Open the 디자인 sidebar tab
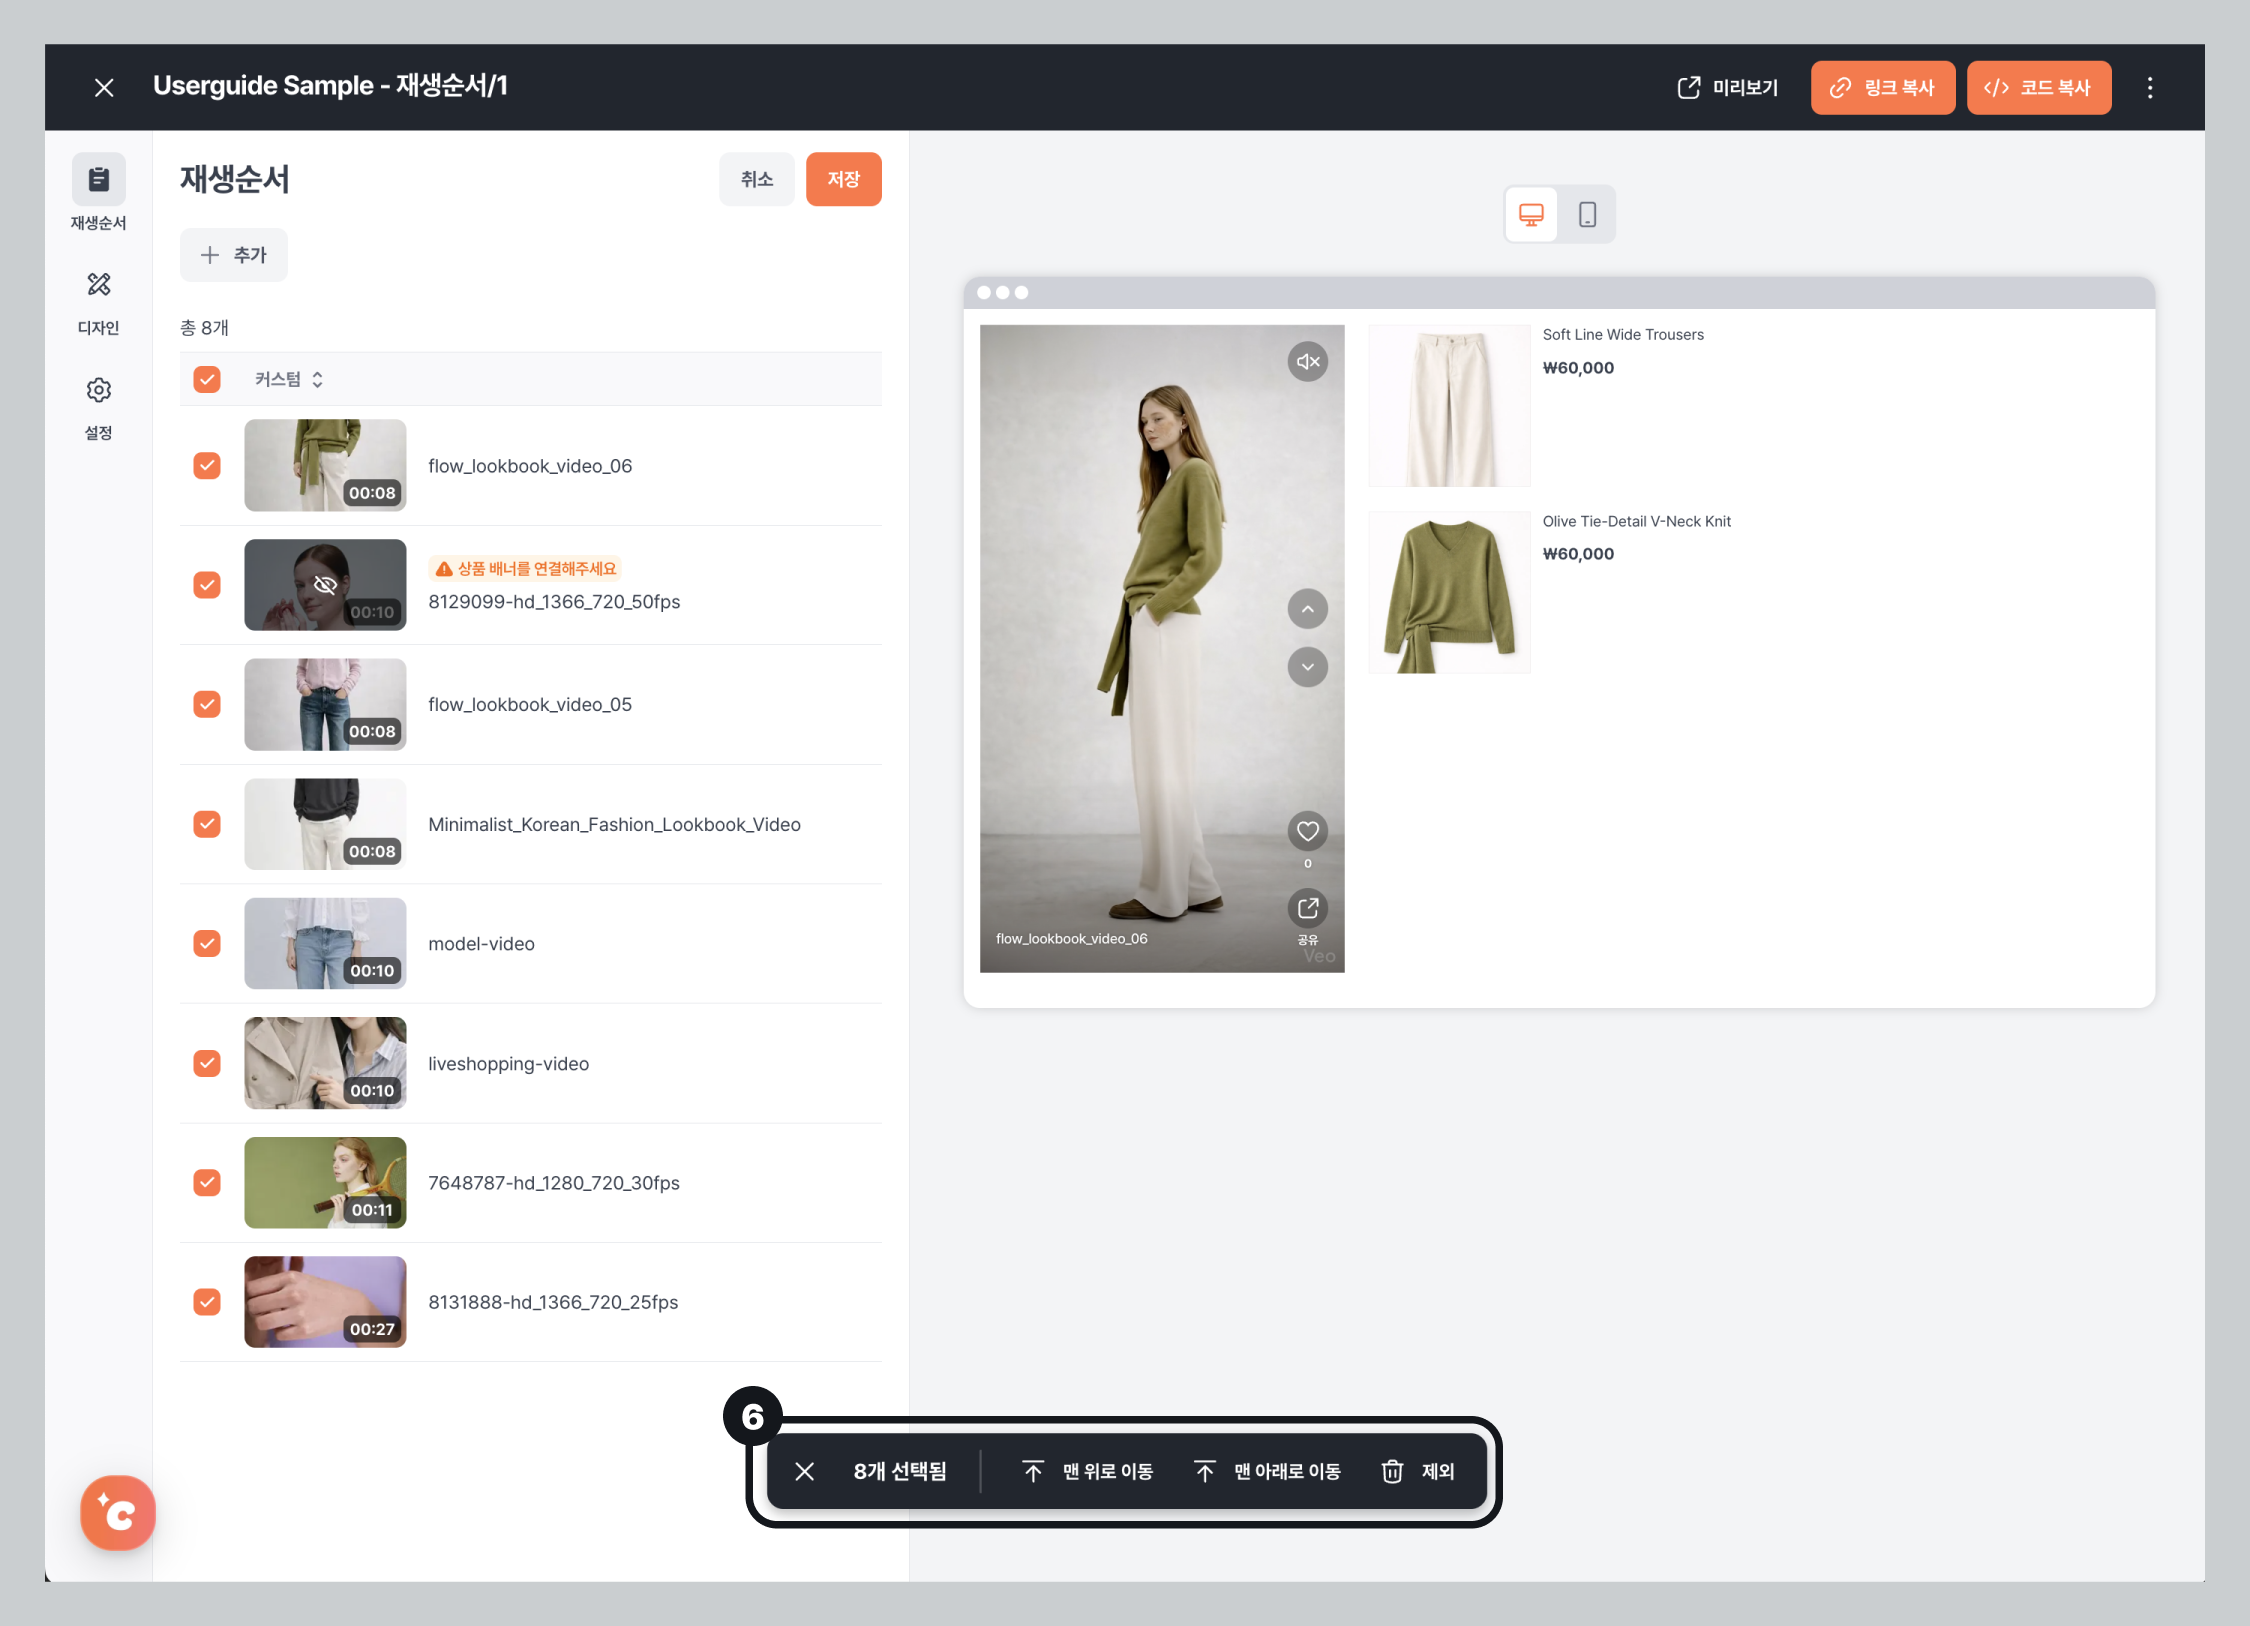The width and height of the screenshot is (2250, 1626). coord(98,301)
